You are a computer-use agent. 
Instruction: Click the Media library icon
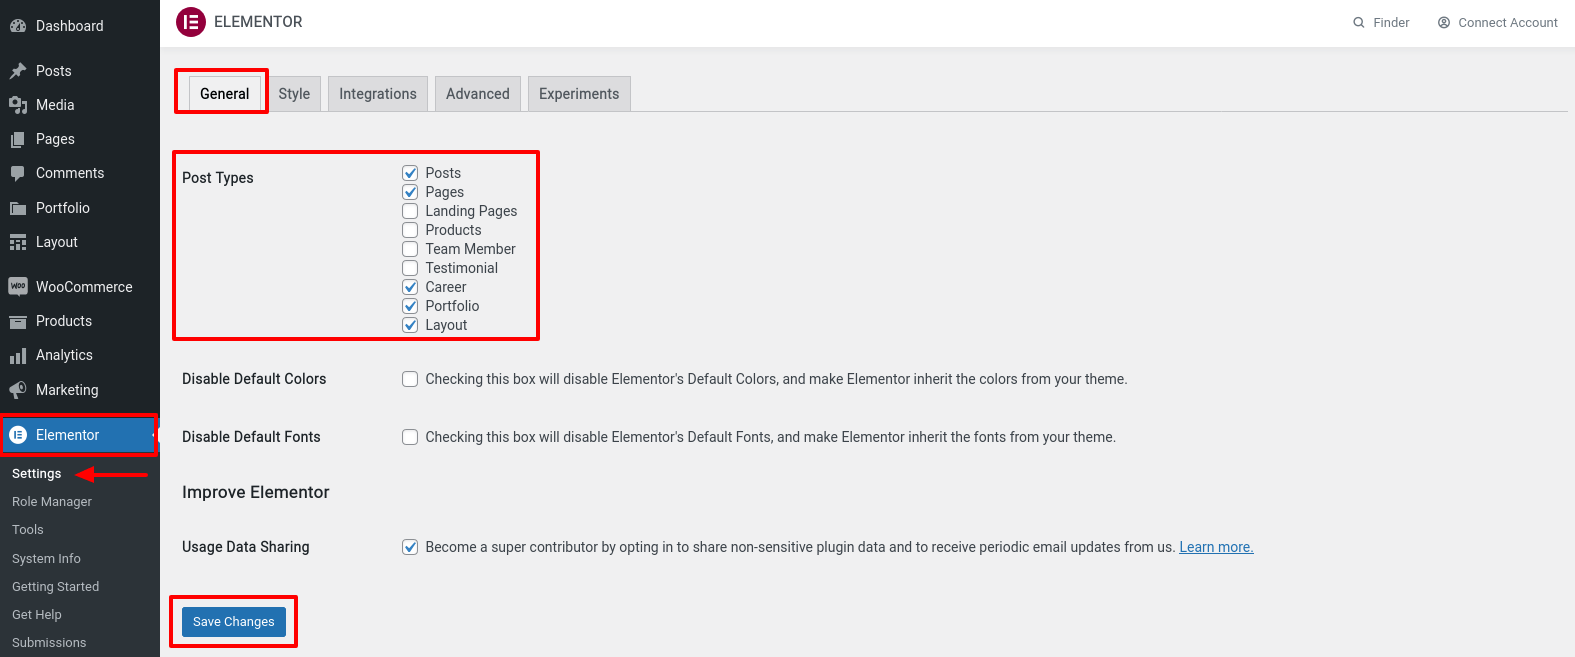coord(18,105)
